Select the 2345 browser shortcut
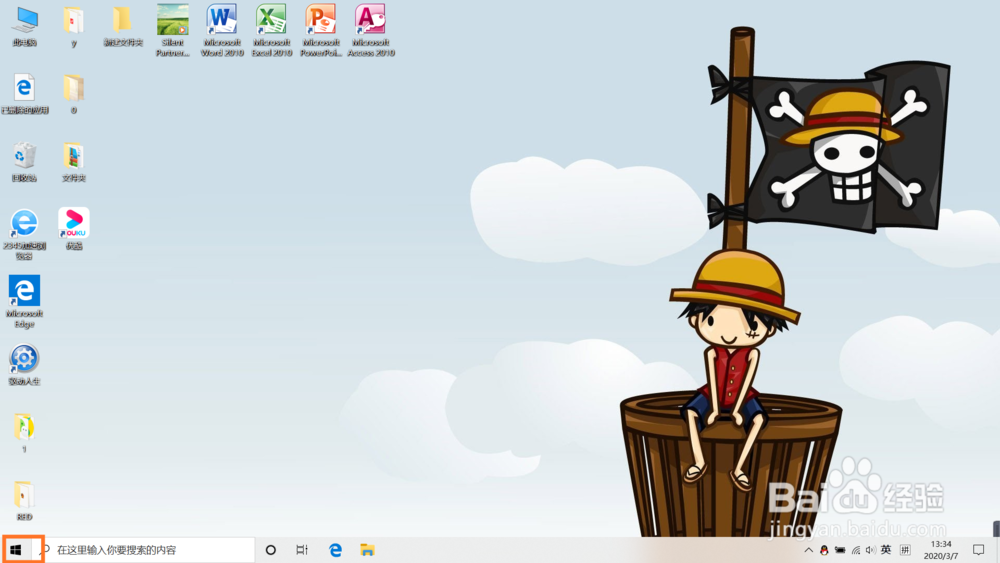The height and width of the screenshot is (563, 1000). pos(24,234)
